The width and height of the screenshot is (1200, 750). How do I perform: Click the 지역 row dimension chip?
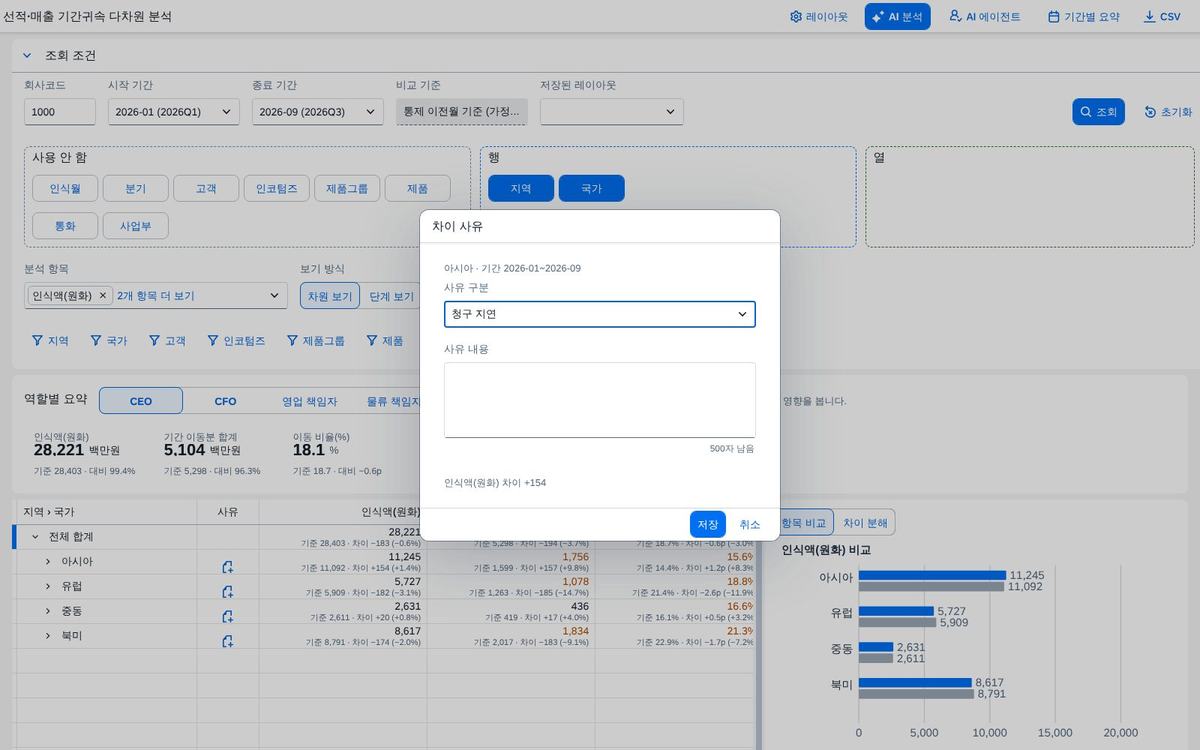click(x=521, y=188)
